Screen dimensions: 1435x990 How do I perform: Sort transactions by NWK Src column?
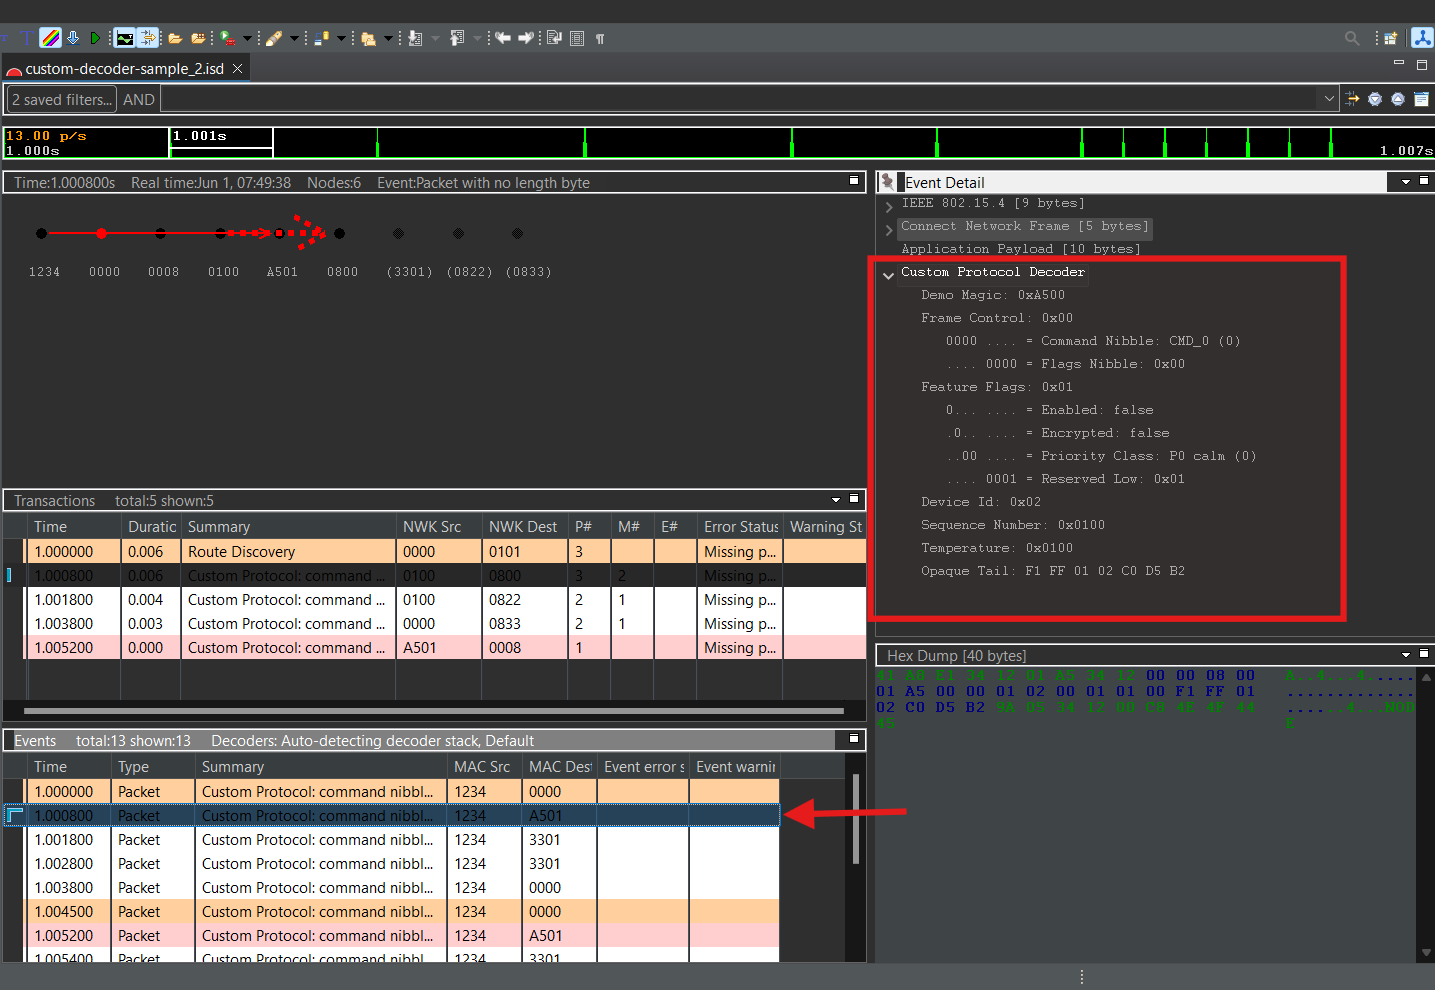(x=439, y=526)
